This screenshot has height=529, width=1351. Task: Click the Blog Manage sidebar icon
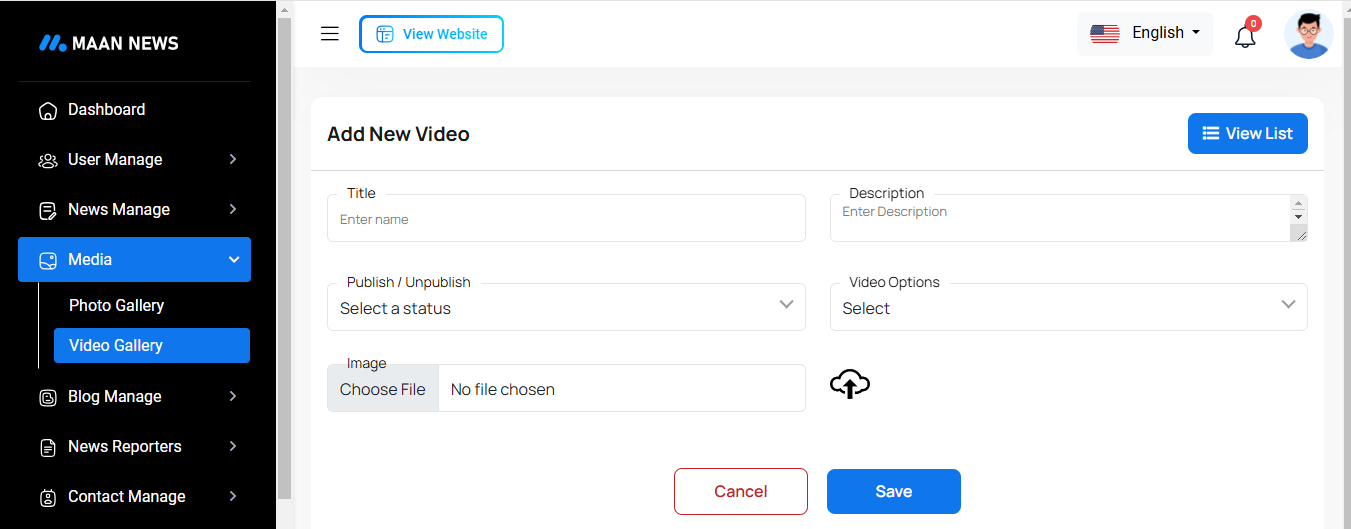47,398
